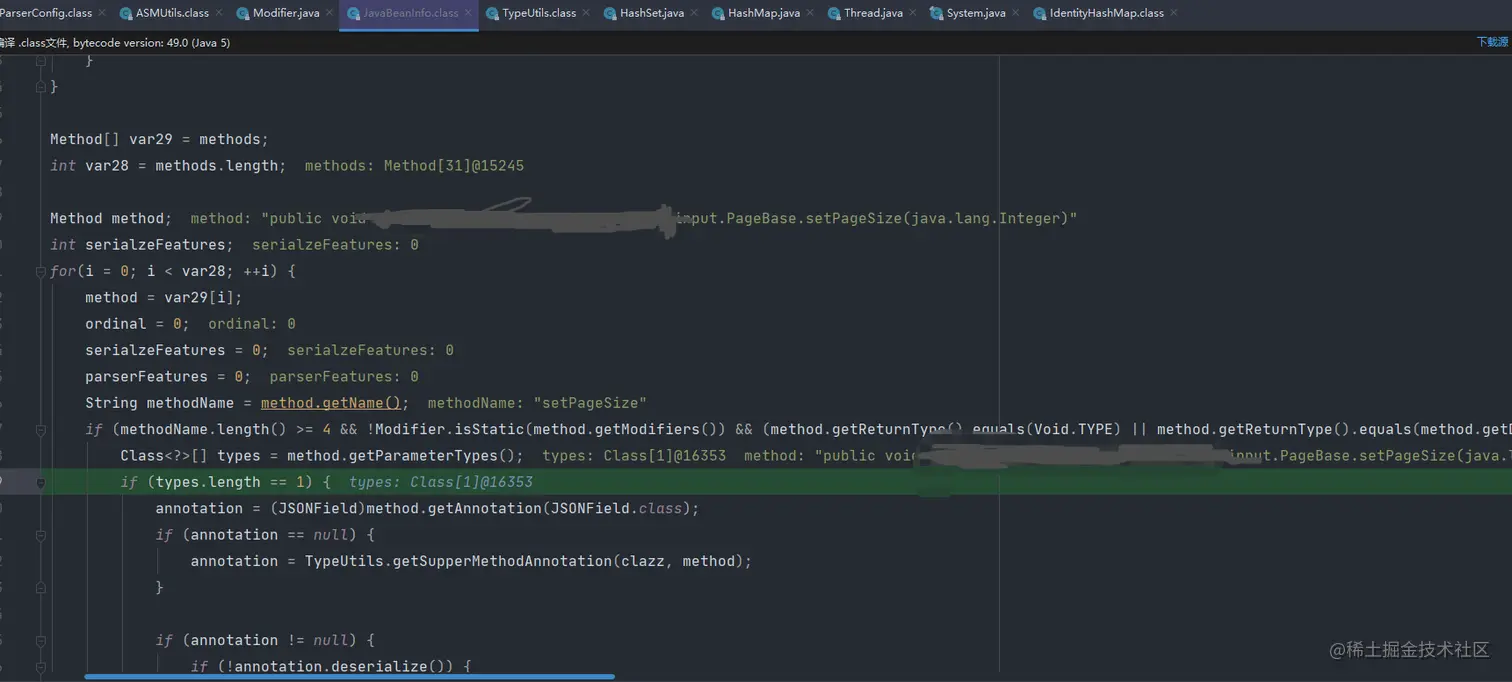
Task: Click the HashMap.java file icon
Action: (x=718, y=13)
